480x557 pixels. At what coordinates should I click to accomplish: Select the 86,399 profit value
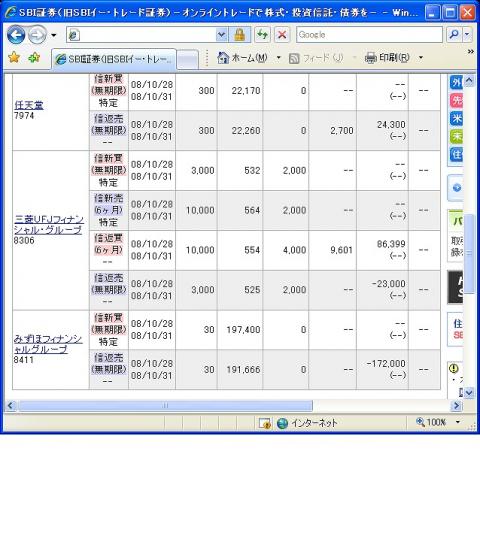(391, 244)
